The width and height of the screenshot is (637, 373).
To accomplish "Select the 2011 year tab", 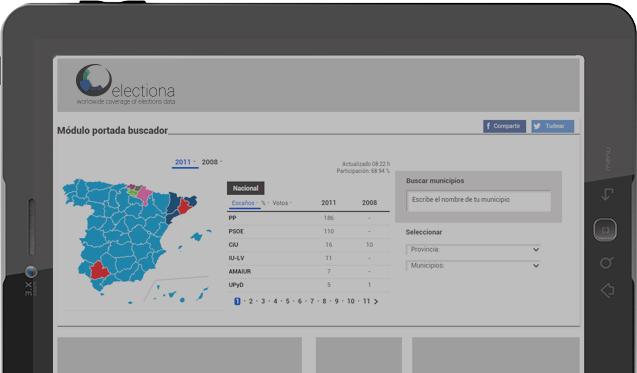I will coord(185,162).
